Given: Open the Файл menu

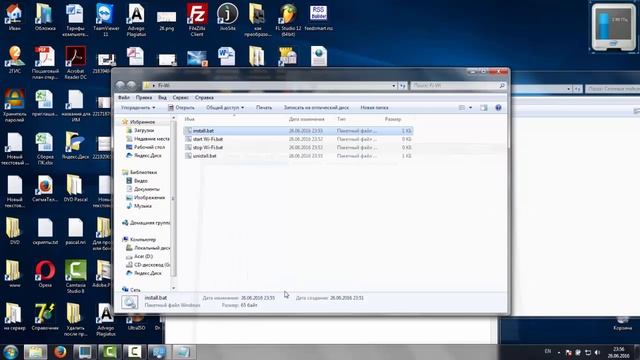Looking at the screenshot, I should tap(124, 98).
